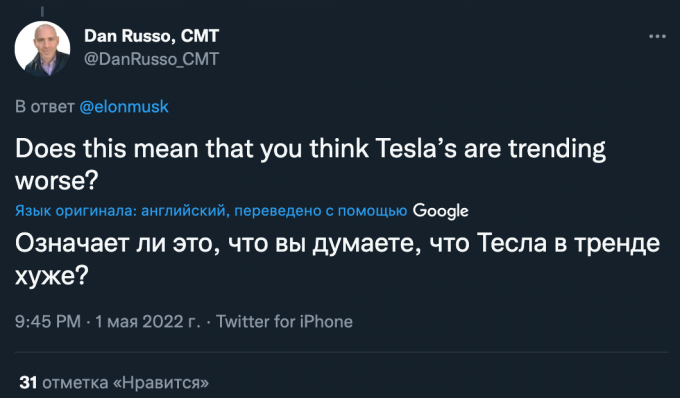Click the 31 likes counter number
The image size is (680, 398).
pyautogui.click(x=28, y=382)
